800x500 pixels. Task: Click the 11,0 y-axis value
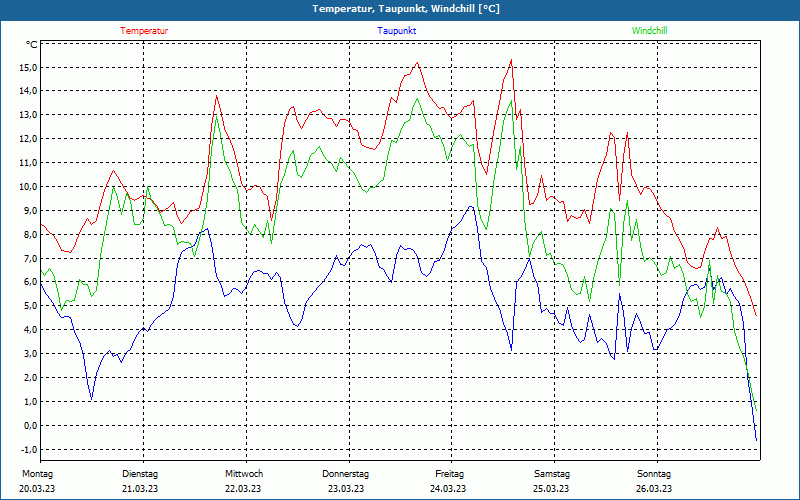pyautogui.click(x=28, y=163)
